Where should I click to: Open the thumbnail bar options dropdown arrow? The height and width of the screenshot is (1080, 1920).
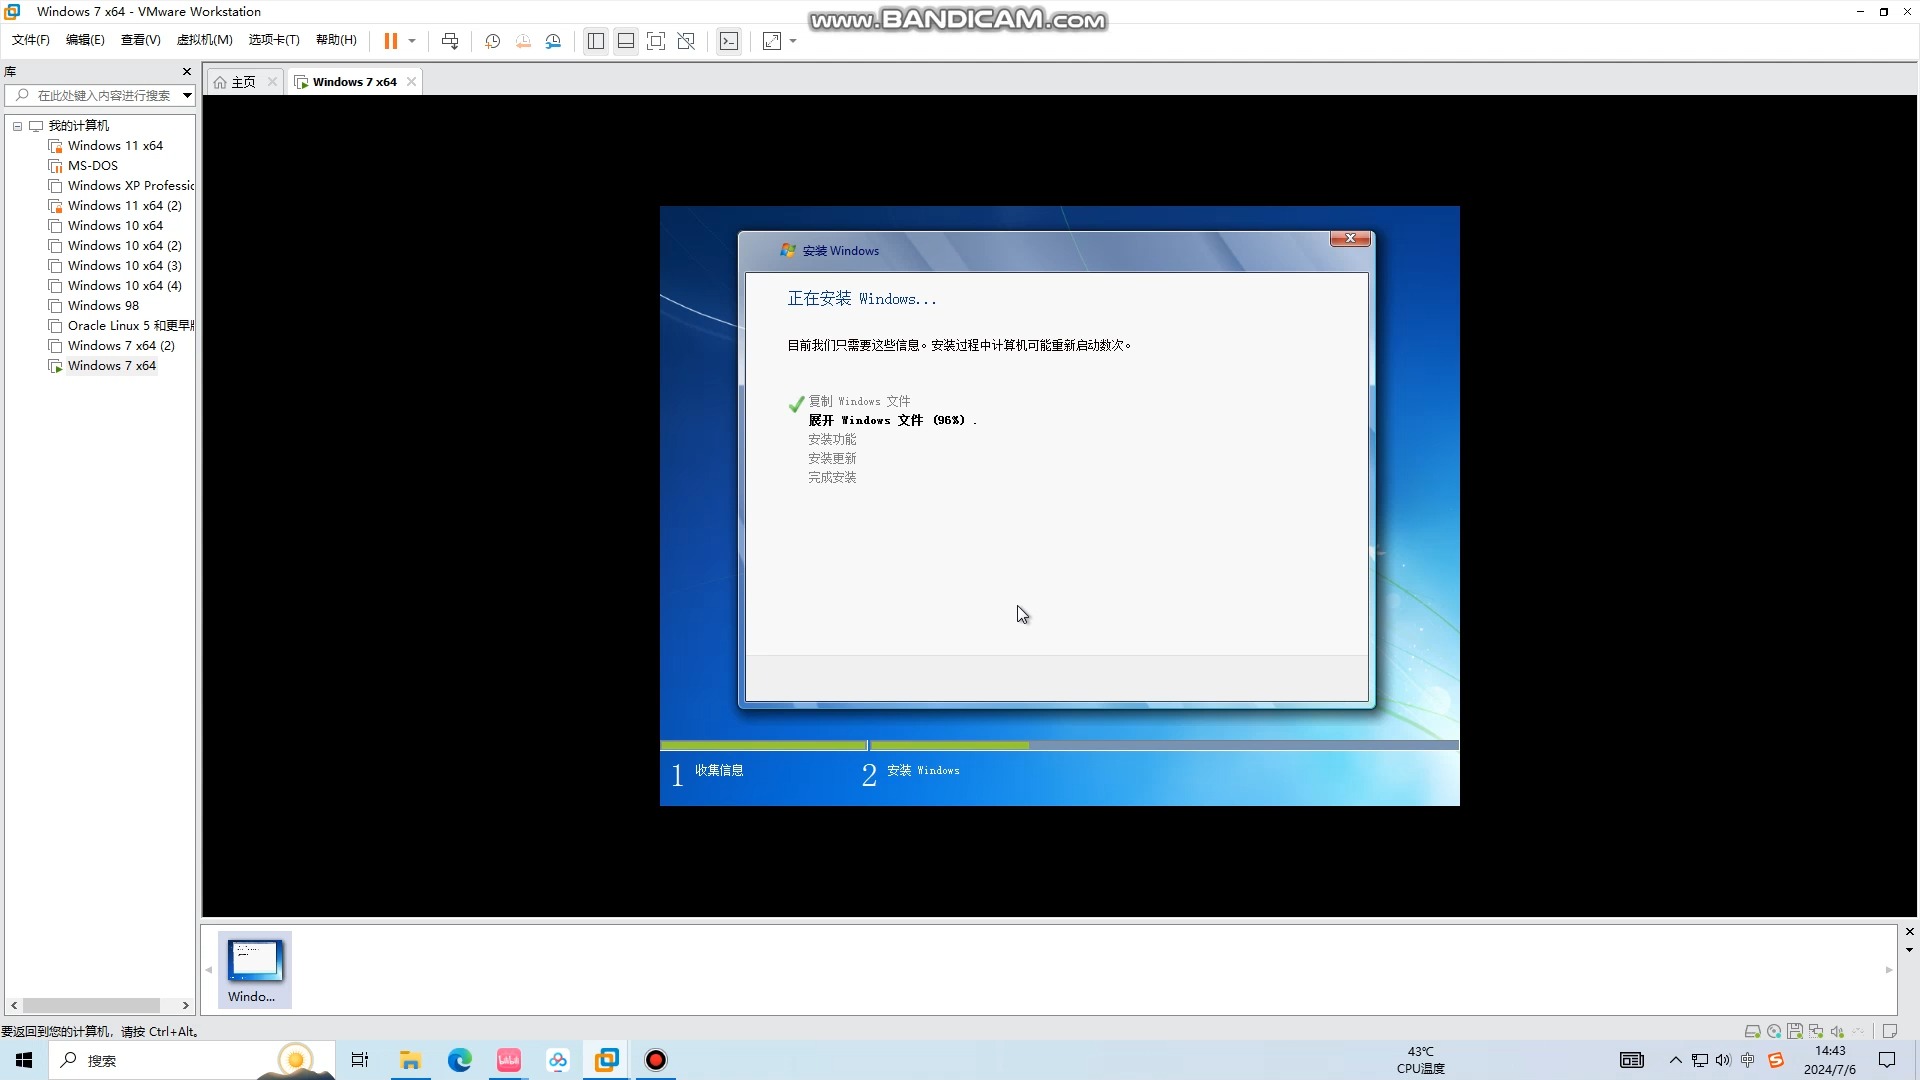[1909, 950]
